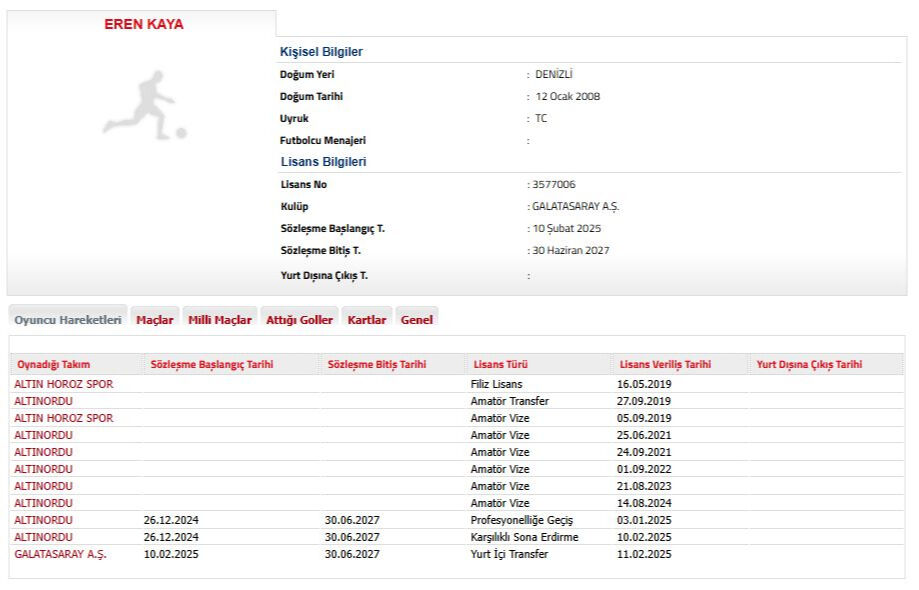Open the first ALTIN HOROZ SPOR link
919x590 pixels.
coord(64,384)
